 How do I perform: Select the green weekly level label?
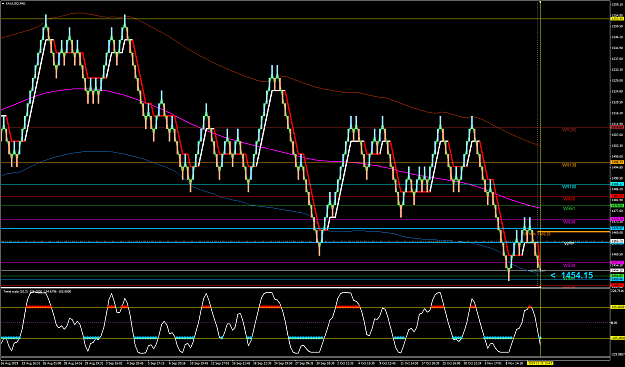pos(569,208)
